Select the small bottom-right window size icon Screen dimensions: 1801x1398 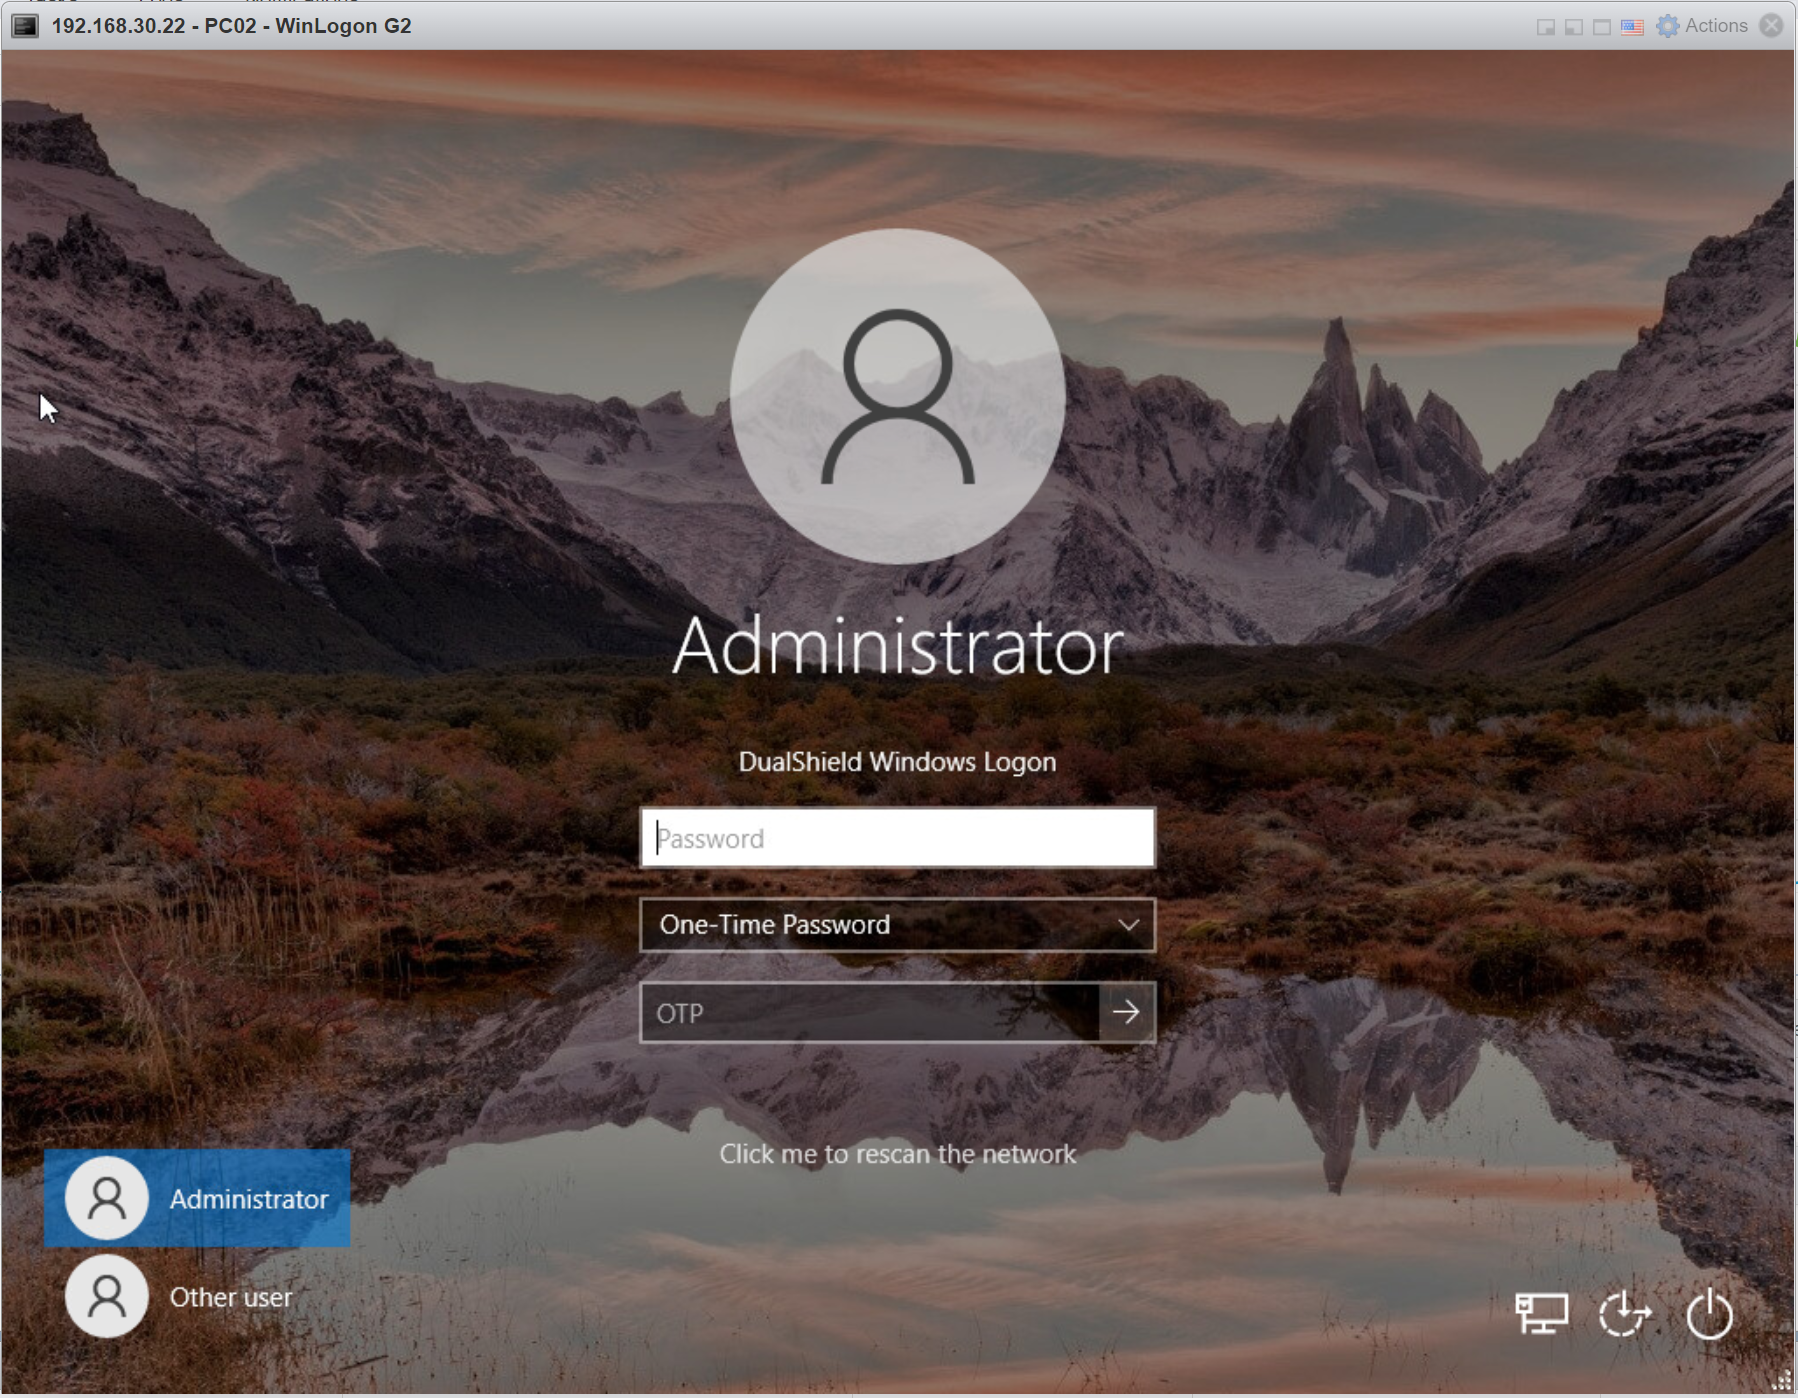(x=1546, y=27)
